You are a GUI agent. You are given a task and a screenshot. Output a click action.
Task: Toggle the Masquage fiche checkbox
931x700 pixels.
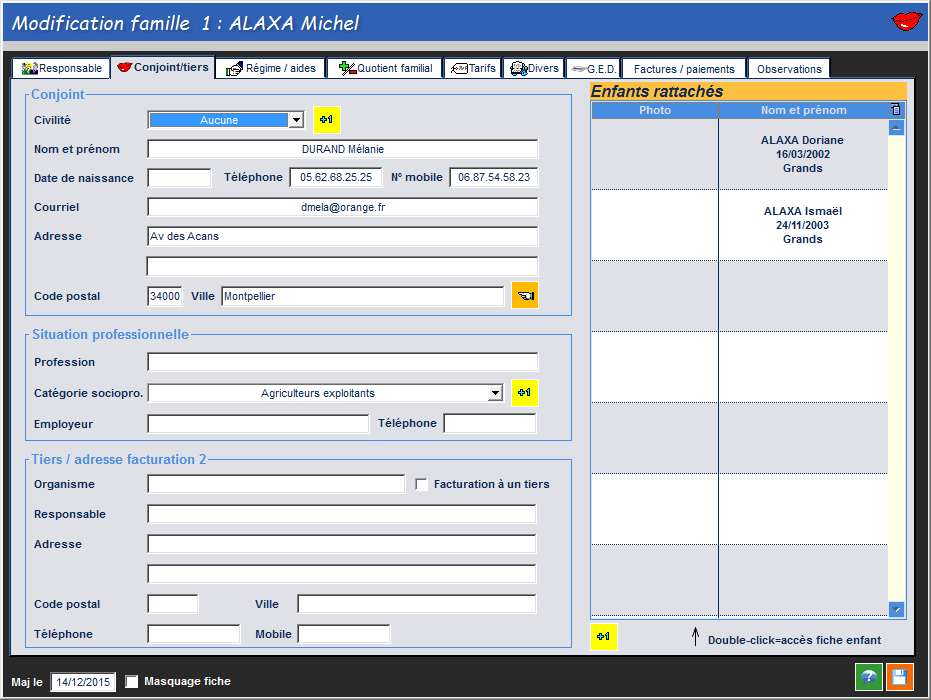(132, 682)
